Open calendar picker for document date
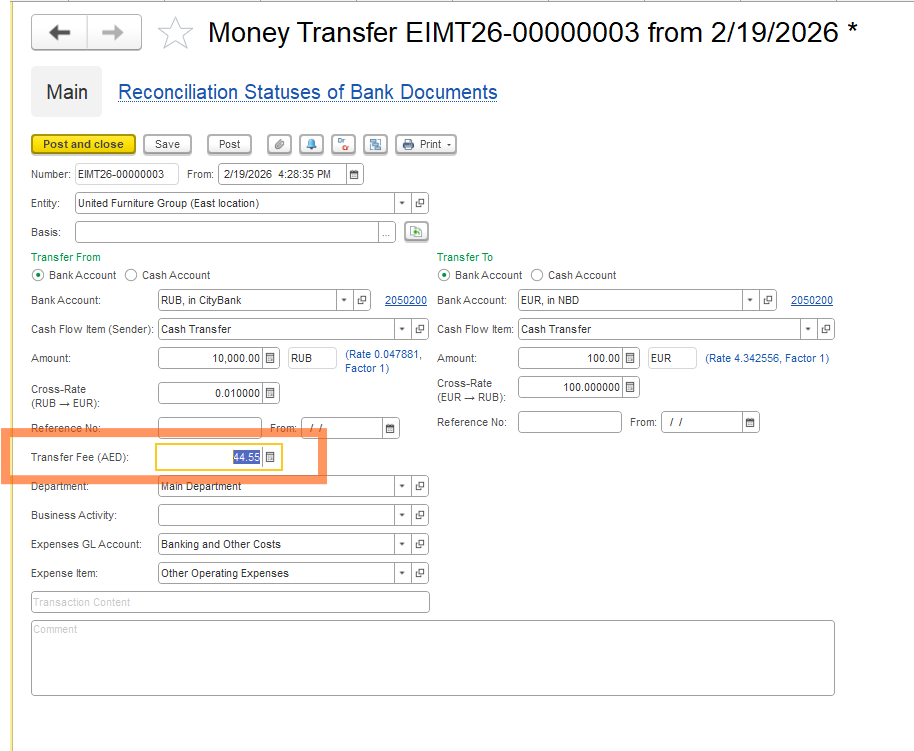This screenshot has height=751, width=914. tap(354, 174)
